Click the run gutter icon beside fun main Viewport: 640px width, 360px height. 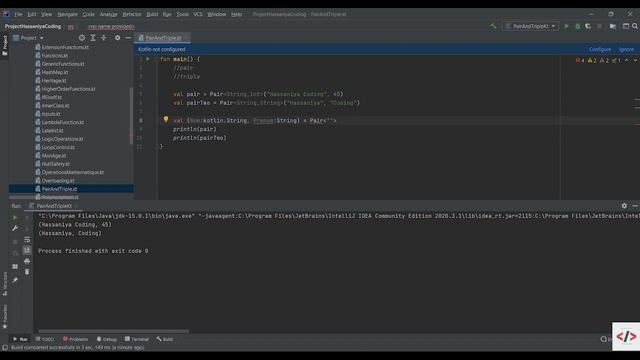[148, 59]
